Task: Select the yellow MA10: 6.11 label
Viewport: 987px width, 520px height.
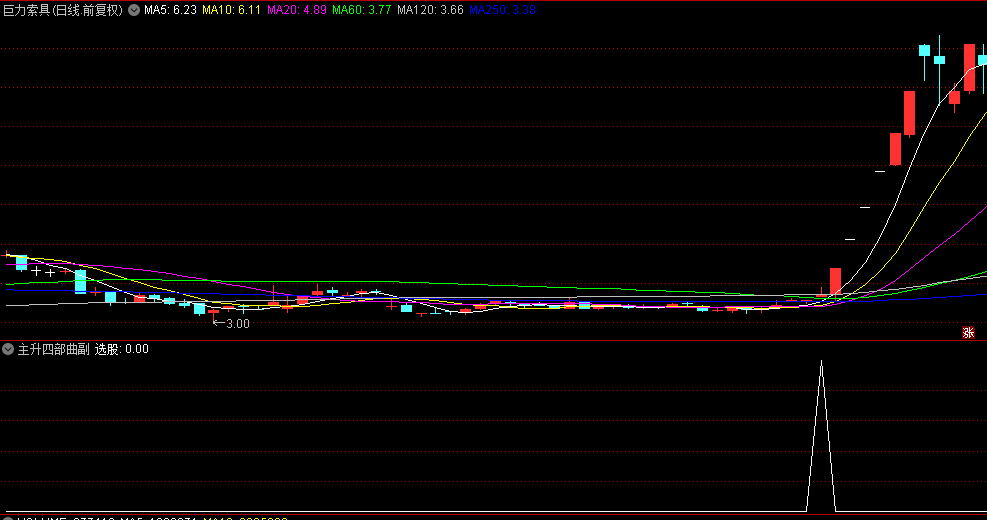Action: pyautogui.click(x=232, y=10)
